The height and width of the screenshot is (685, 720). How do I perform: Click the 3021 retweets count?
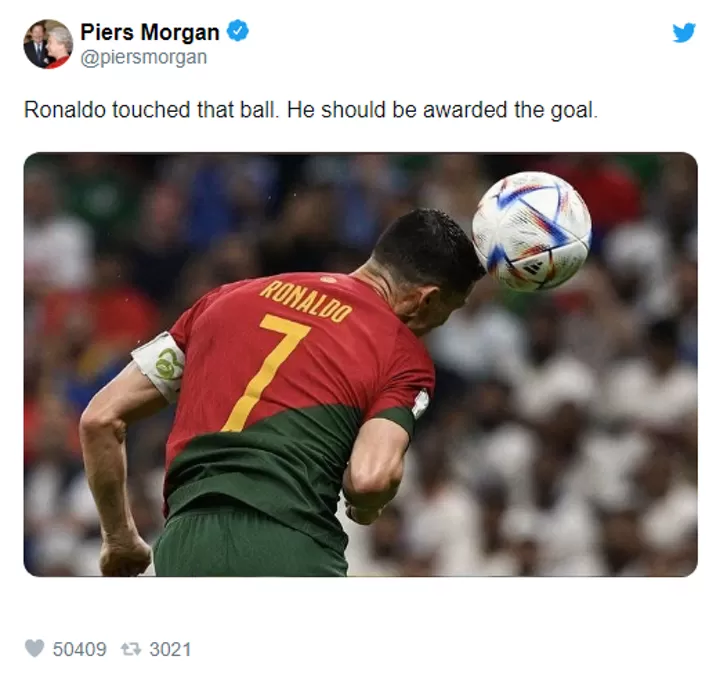[170, 649]
